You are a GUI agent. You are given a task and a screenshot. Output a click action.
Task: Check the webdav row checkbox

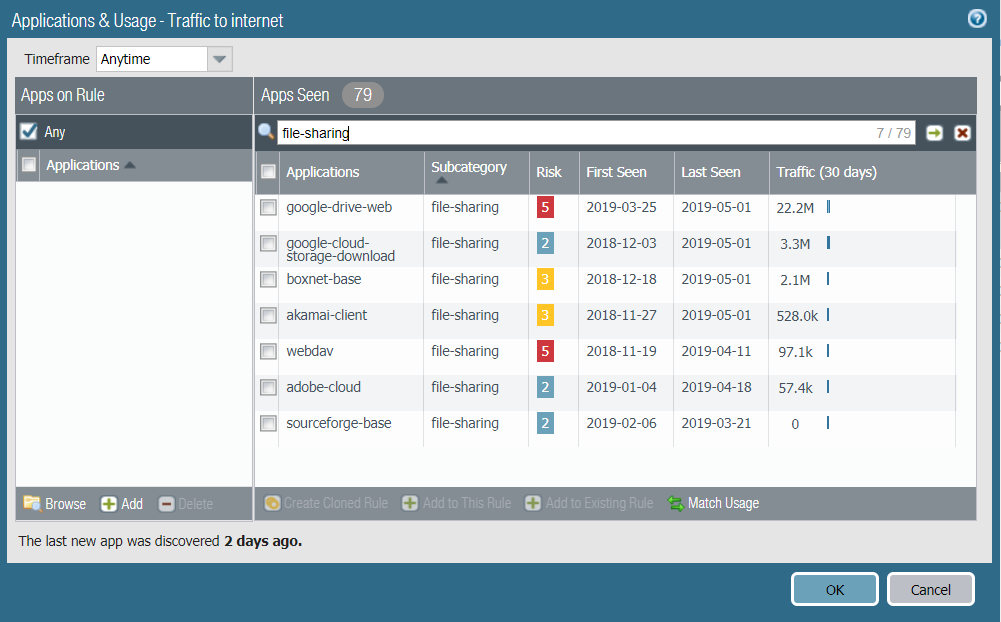pyautogui.click(x=268, y=351)
